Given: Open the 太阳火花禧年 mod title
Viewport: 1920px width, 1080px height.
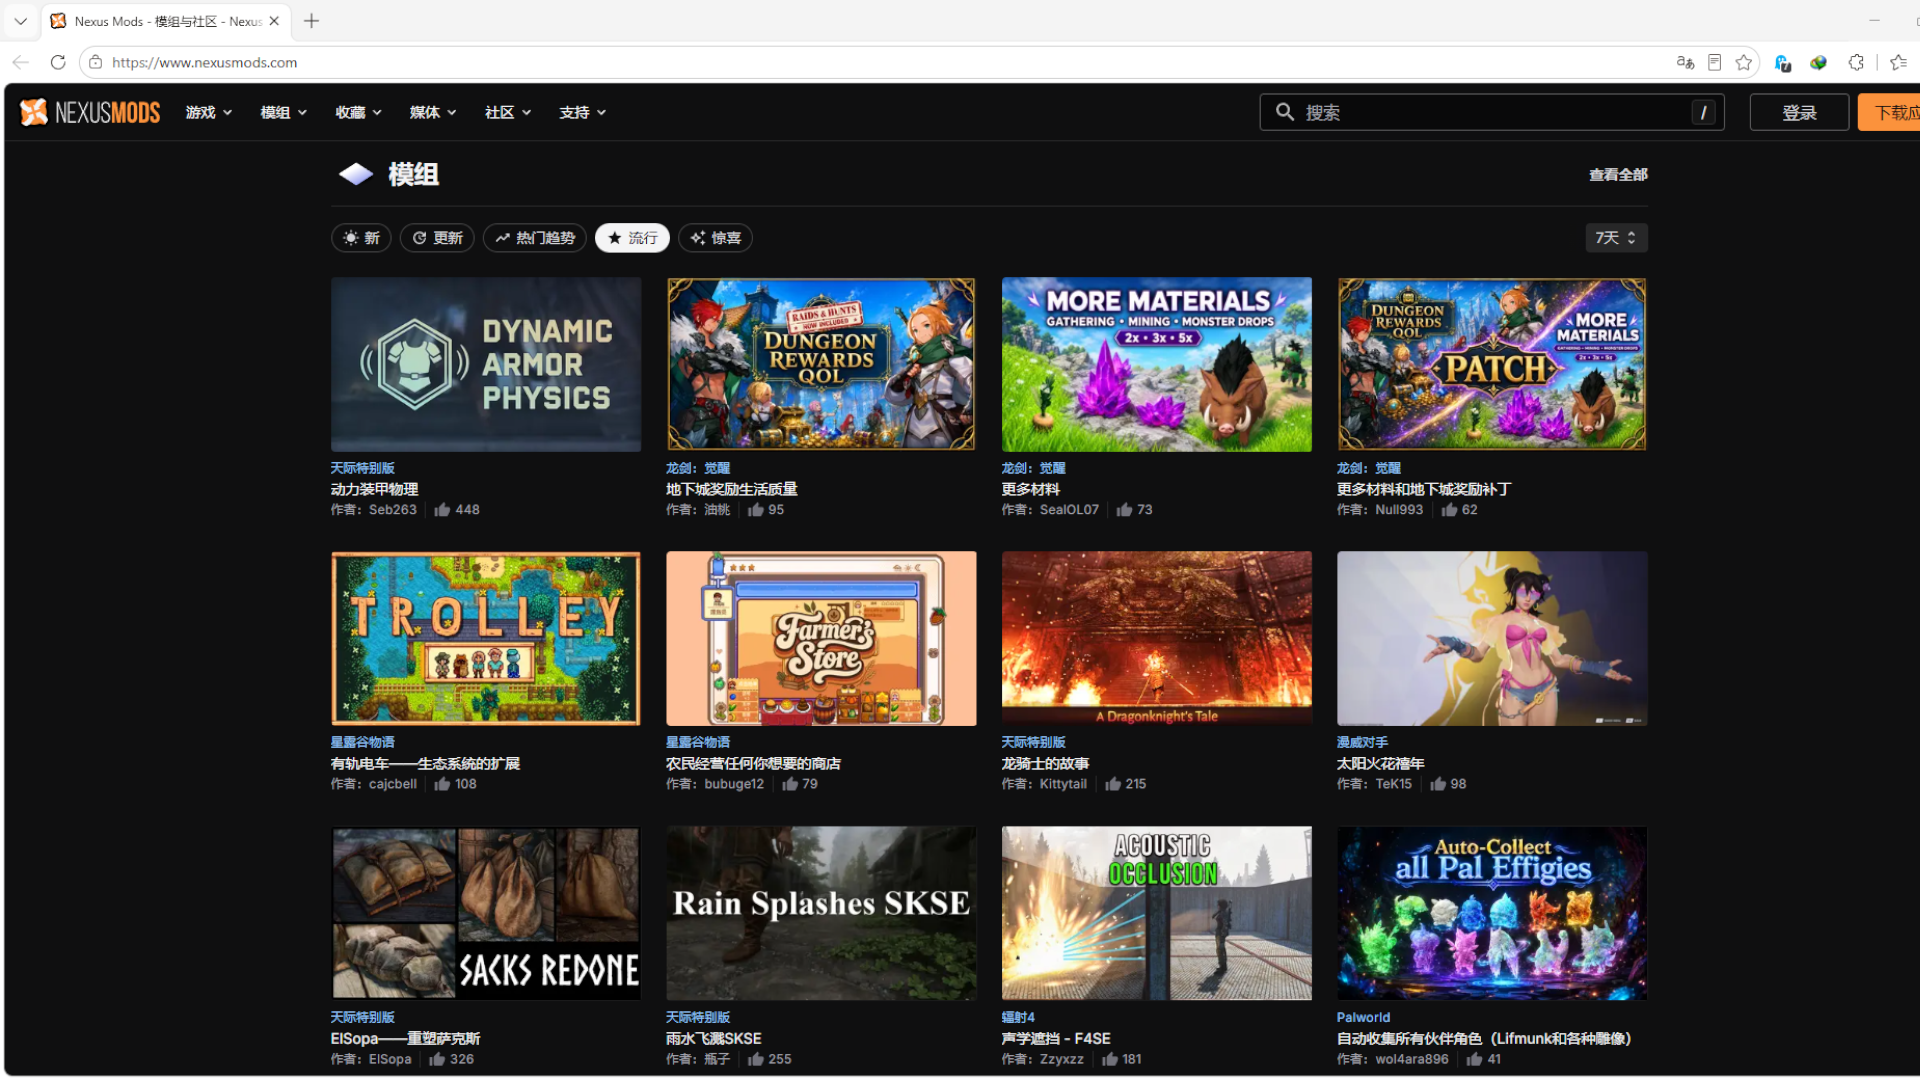Looking at the screenshot, I should (1380, 764).
